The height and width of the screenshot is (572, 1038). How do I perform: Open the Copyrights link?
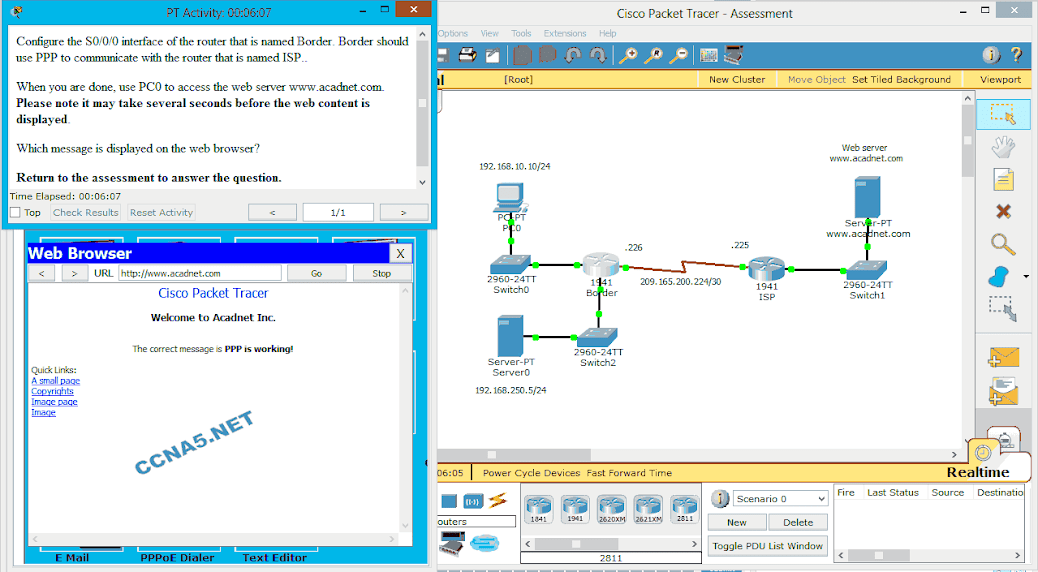[x=52, y=391]
